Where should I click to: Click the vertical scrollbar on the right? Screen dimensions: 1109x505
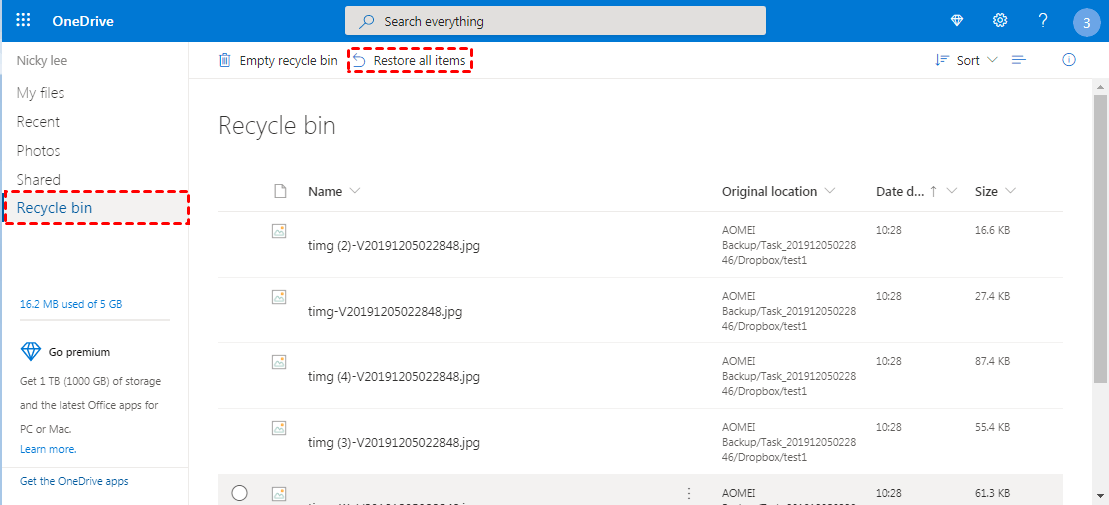(1100, 240)
